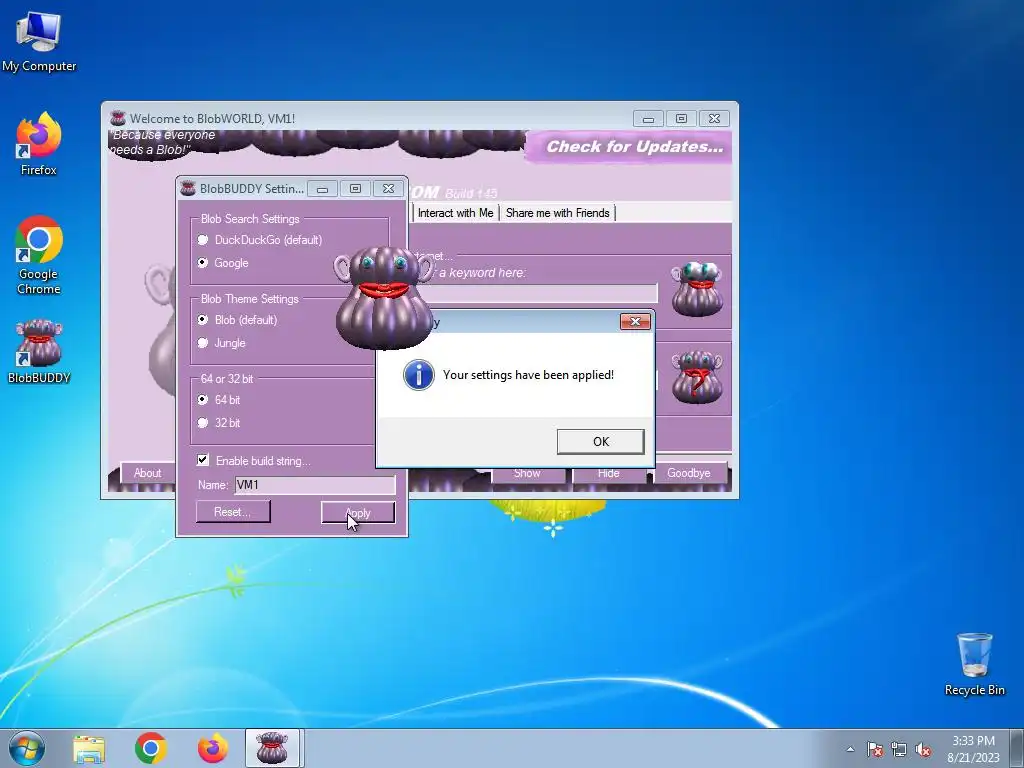Screen dimensions: 1024x768
Task: Close the BlobWORLD main window
Action: tap(714, 119)
